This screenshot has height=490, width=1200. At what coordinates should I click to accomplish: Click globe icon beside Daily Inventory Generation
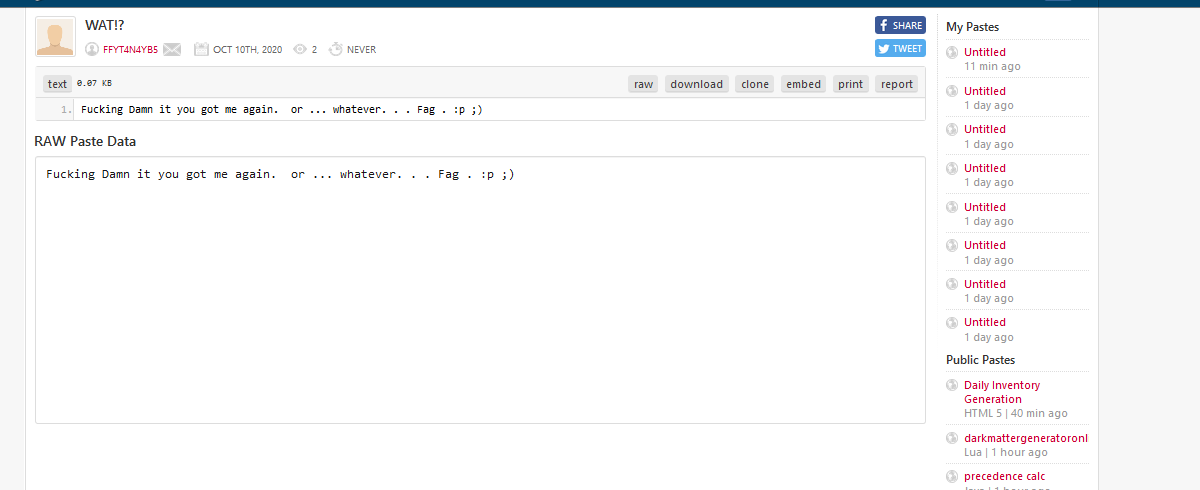point(953,385)
